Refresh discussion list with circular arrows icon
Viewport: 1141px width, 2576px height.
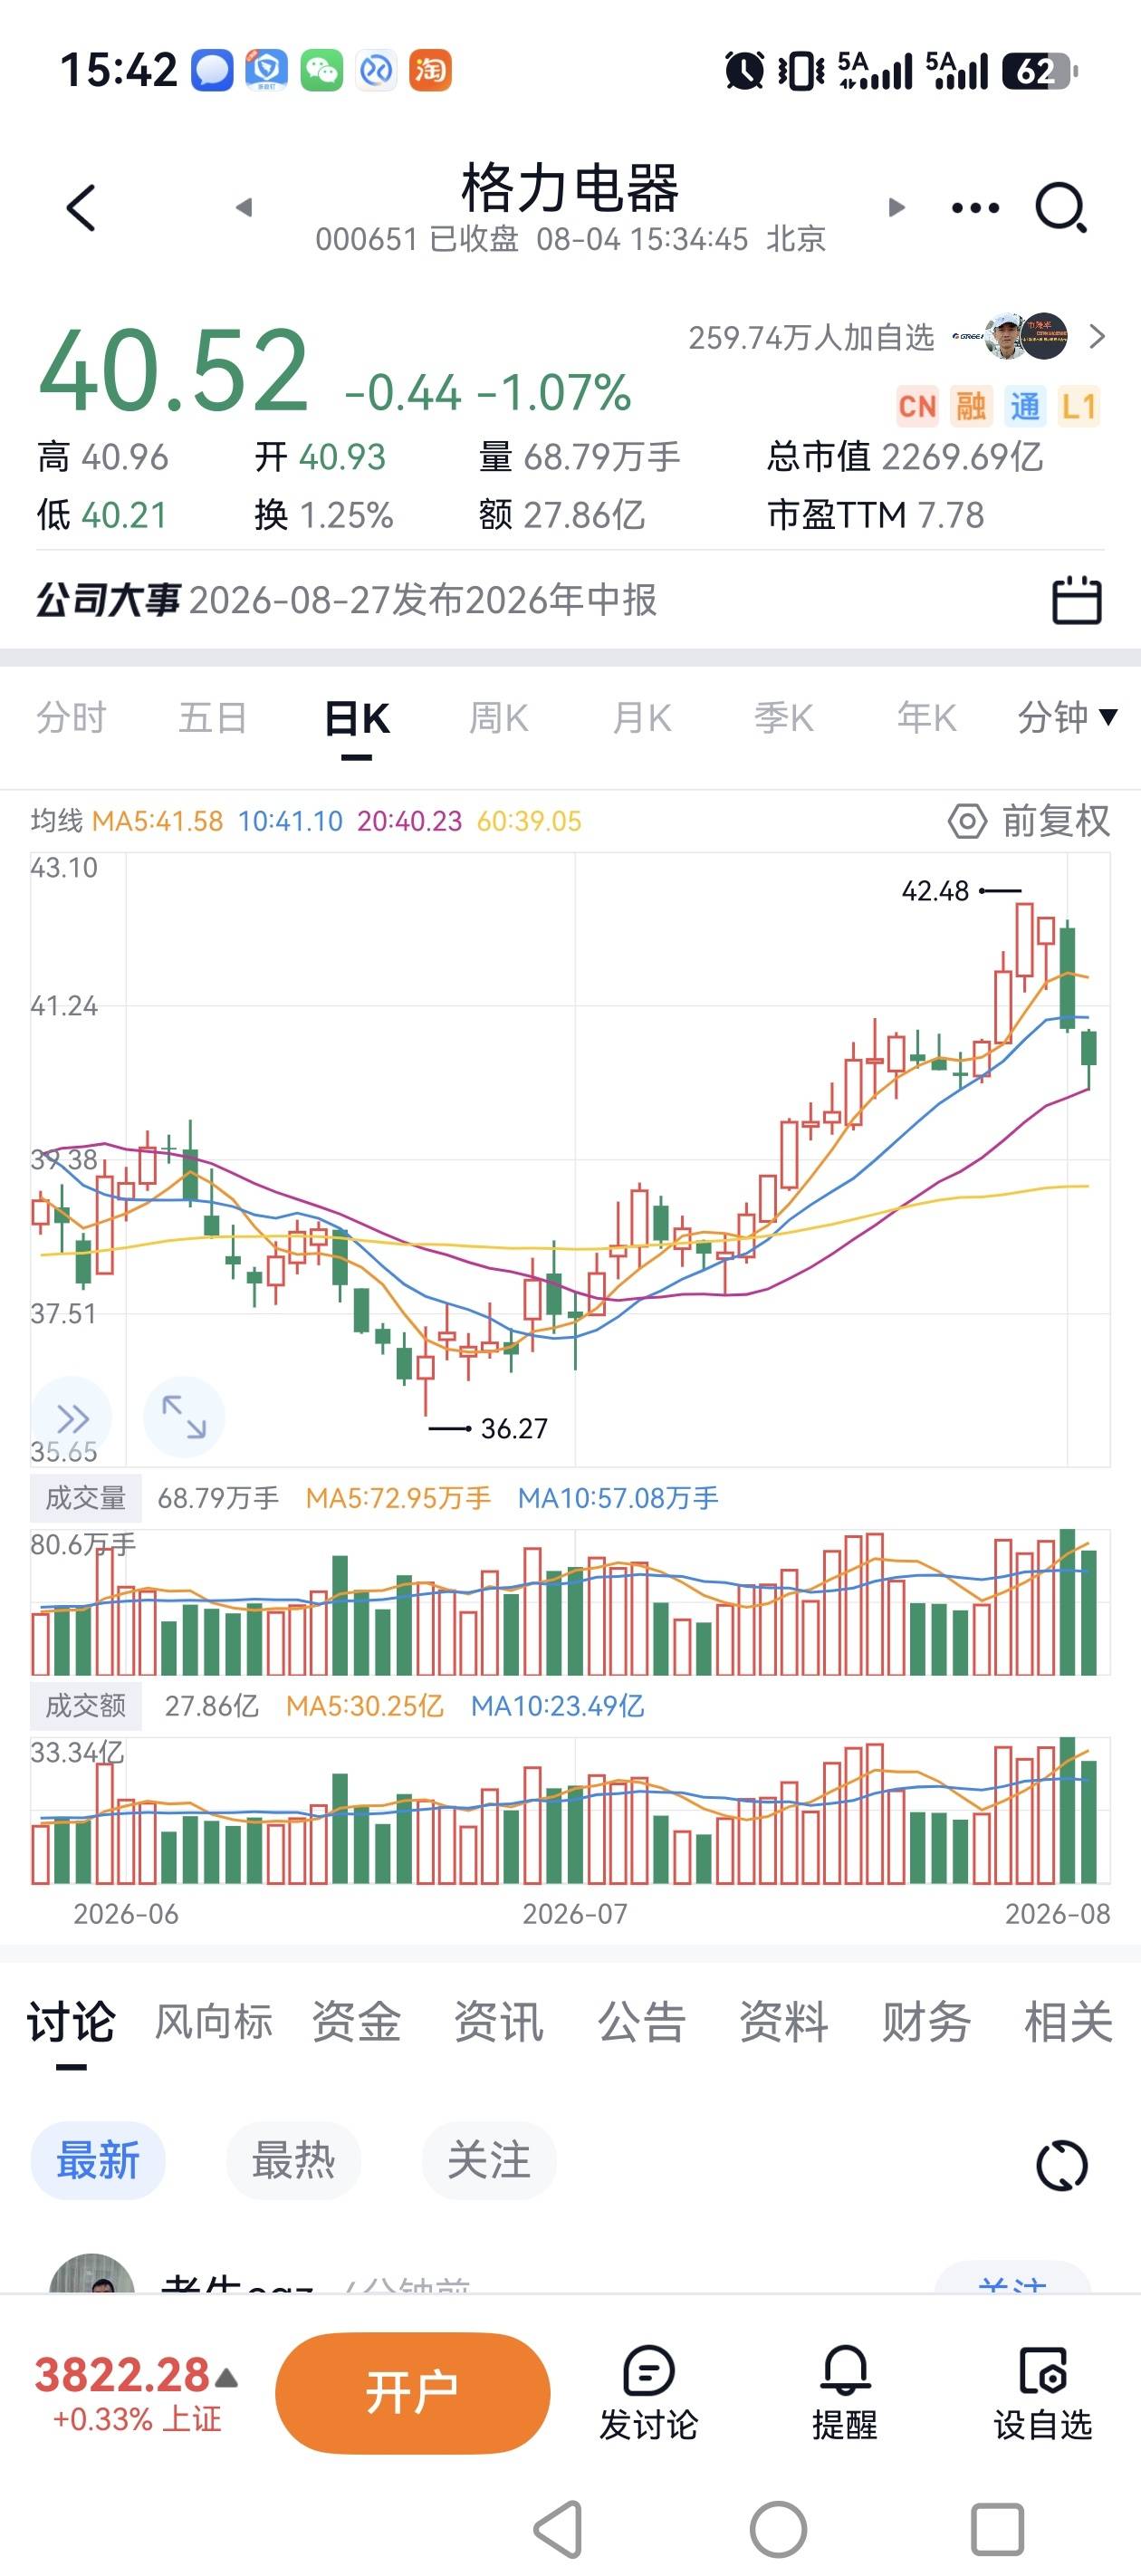(x=1061, y=2166)
